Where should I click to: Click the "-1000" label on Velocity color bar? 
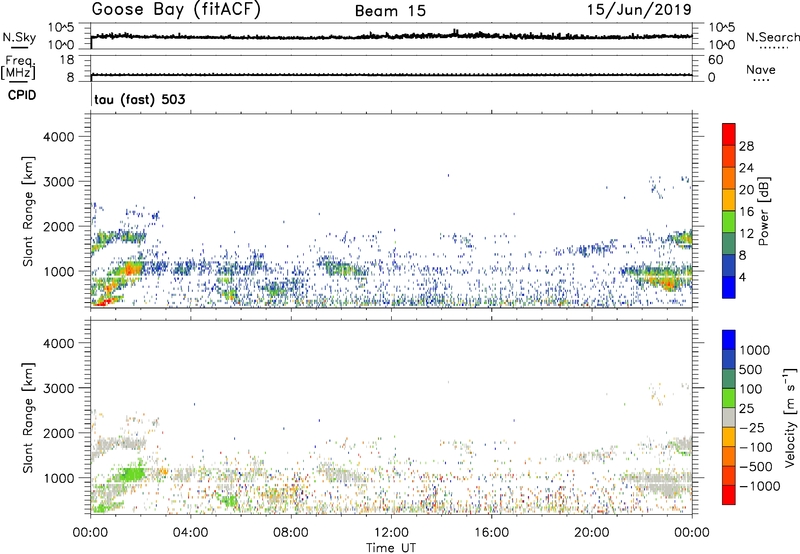tap(759, 486)
